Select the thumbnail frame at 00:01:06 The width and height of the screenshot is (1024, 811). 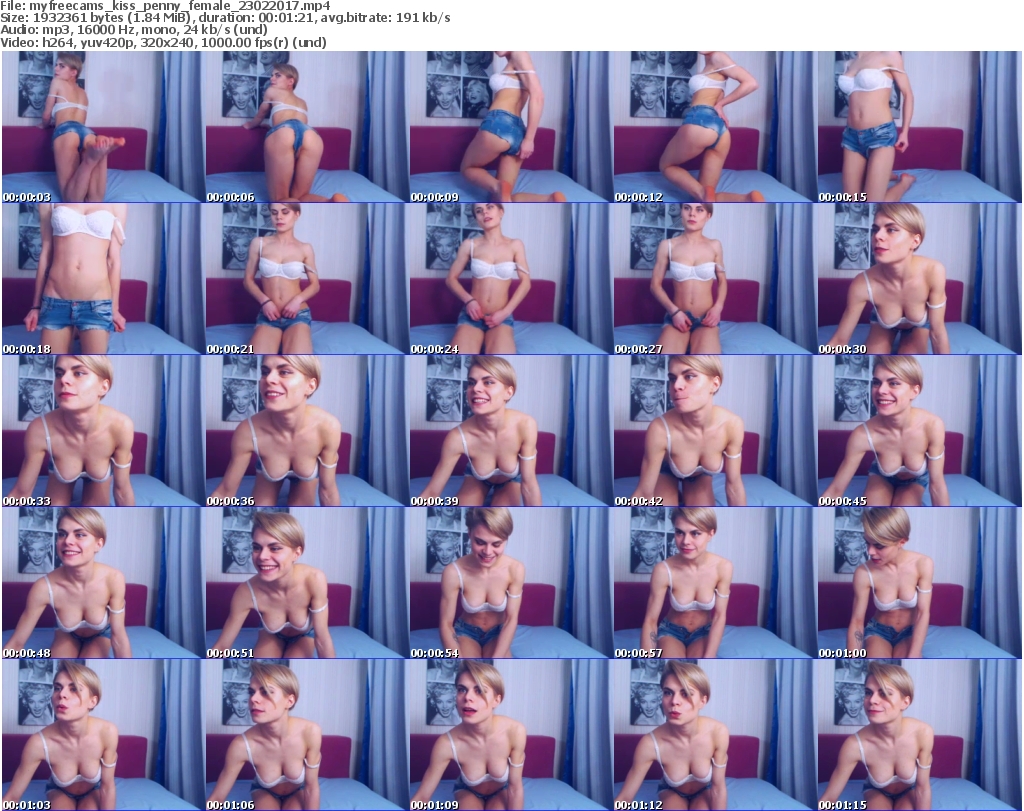coord(306,735)
